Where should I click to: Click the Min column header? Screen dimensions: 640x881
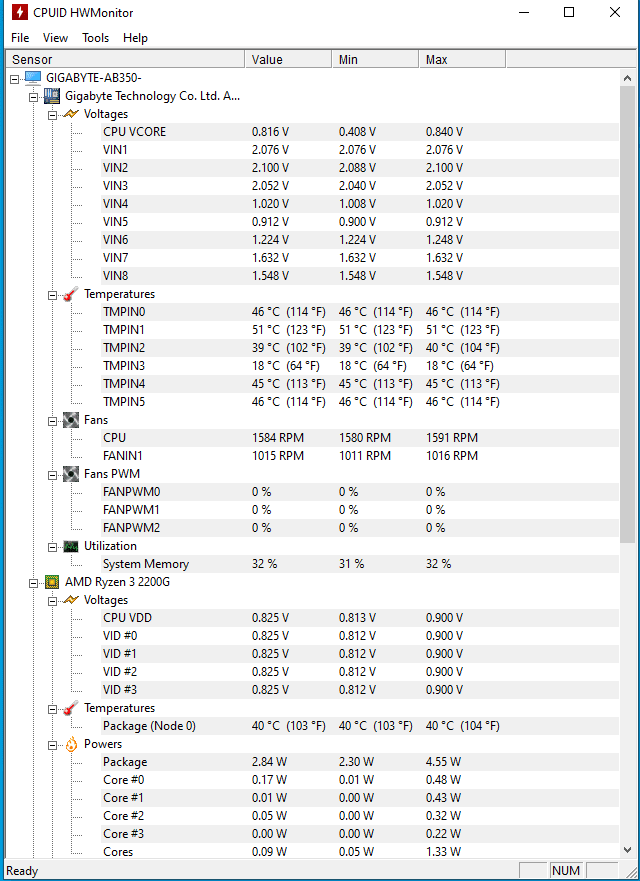pyautogui.click(x=375, y=60)
